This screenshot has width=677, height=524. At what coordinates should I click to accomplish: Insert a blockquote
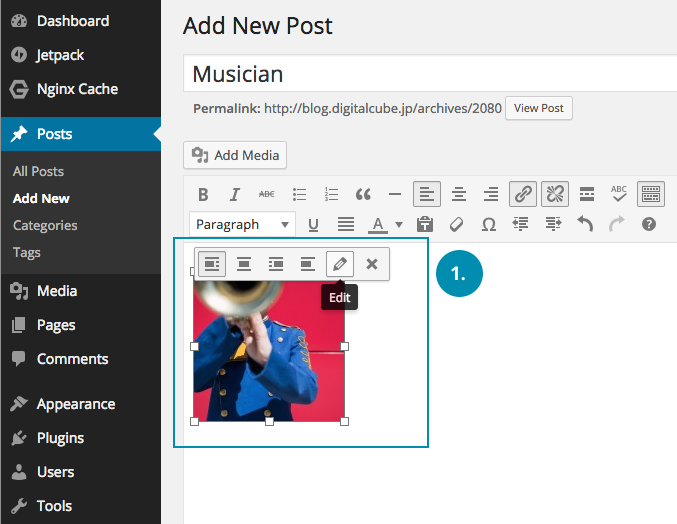coord(363,194)
